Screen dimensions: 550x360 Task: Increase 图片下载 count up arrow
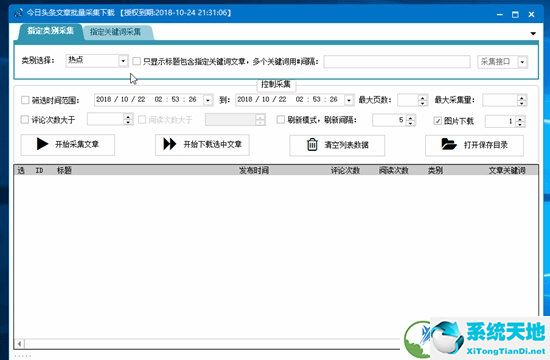pyautogui.click(x=520, y=119)
